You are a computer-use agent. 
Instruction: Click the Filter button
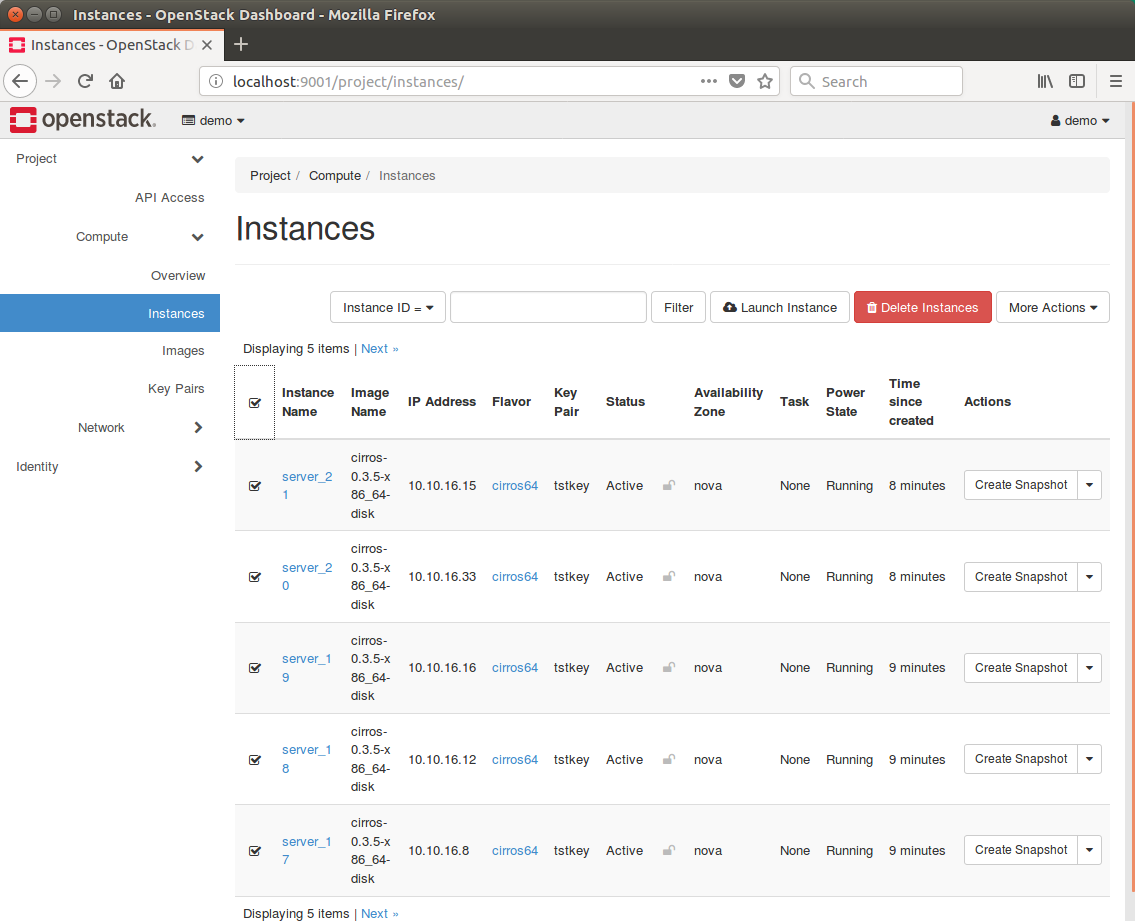point(678,308)
